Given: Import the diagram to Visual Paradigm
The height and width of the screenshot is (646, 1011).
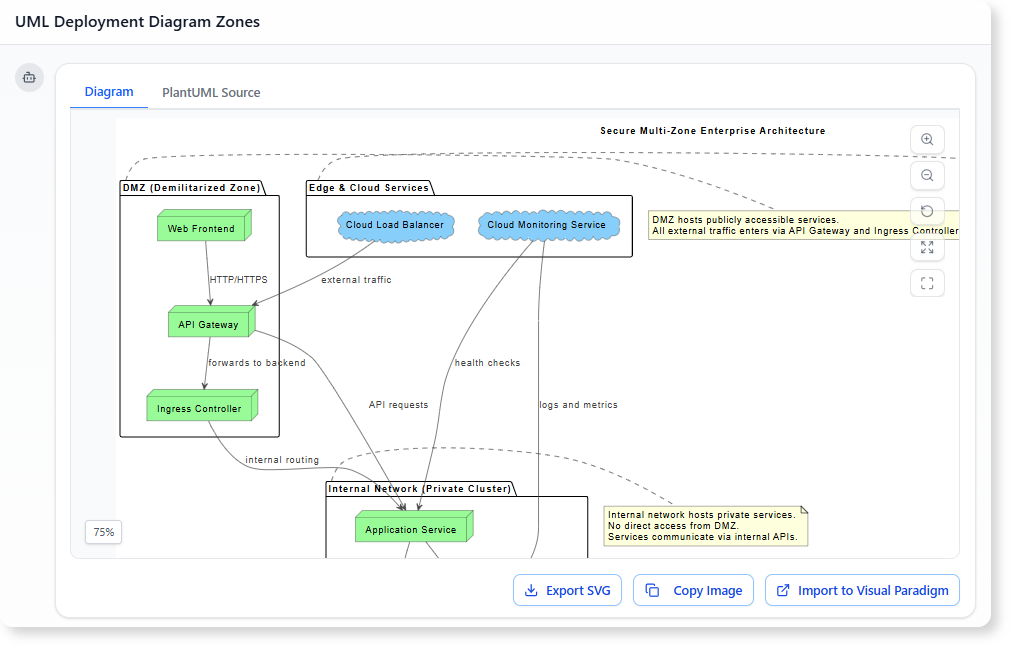Looking at the screenshot, I should click(x=862, y=590).
